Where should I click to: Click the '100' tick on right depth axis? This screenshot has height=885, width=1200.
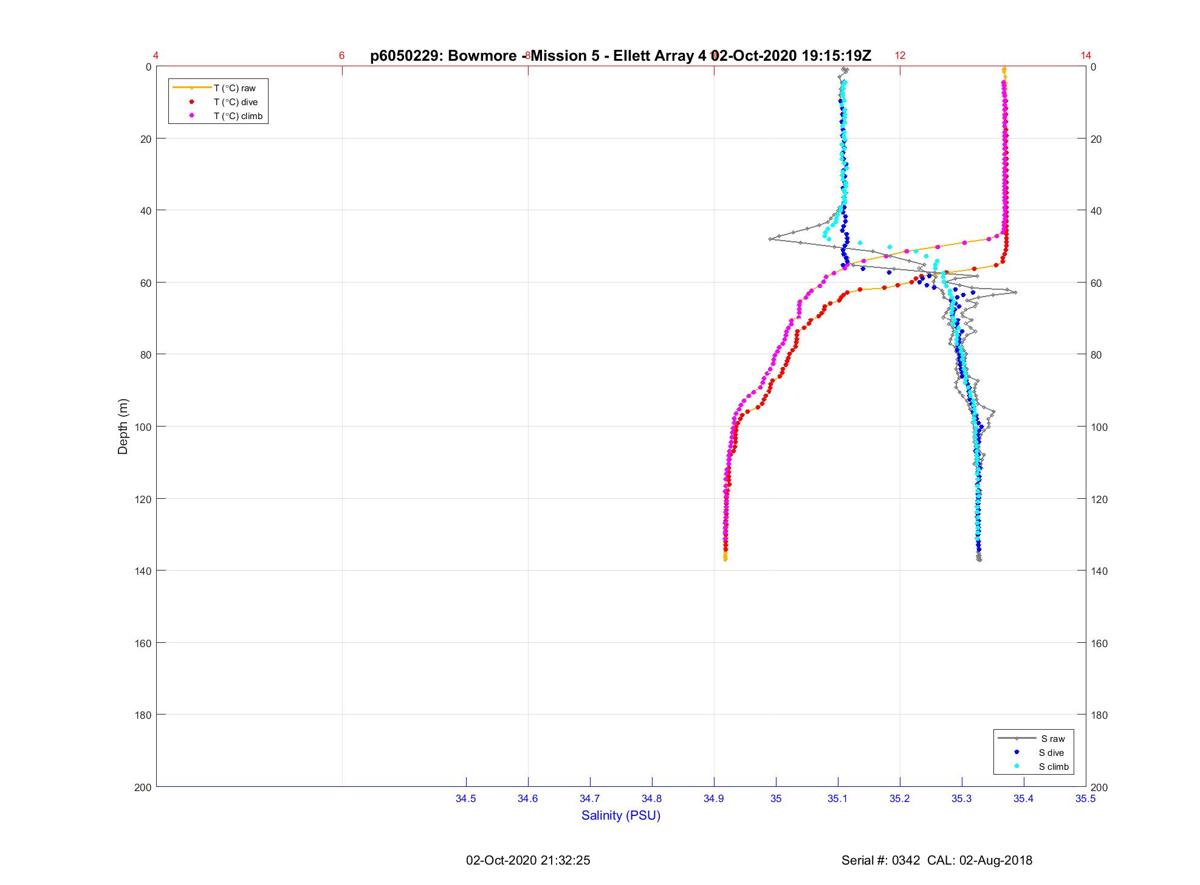[1101, 427]
